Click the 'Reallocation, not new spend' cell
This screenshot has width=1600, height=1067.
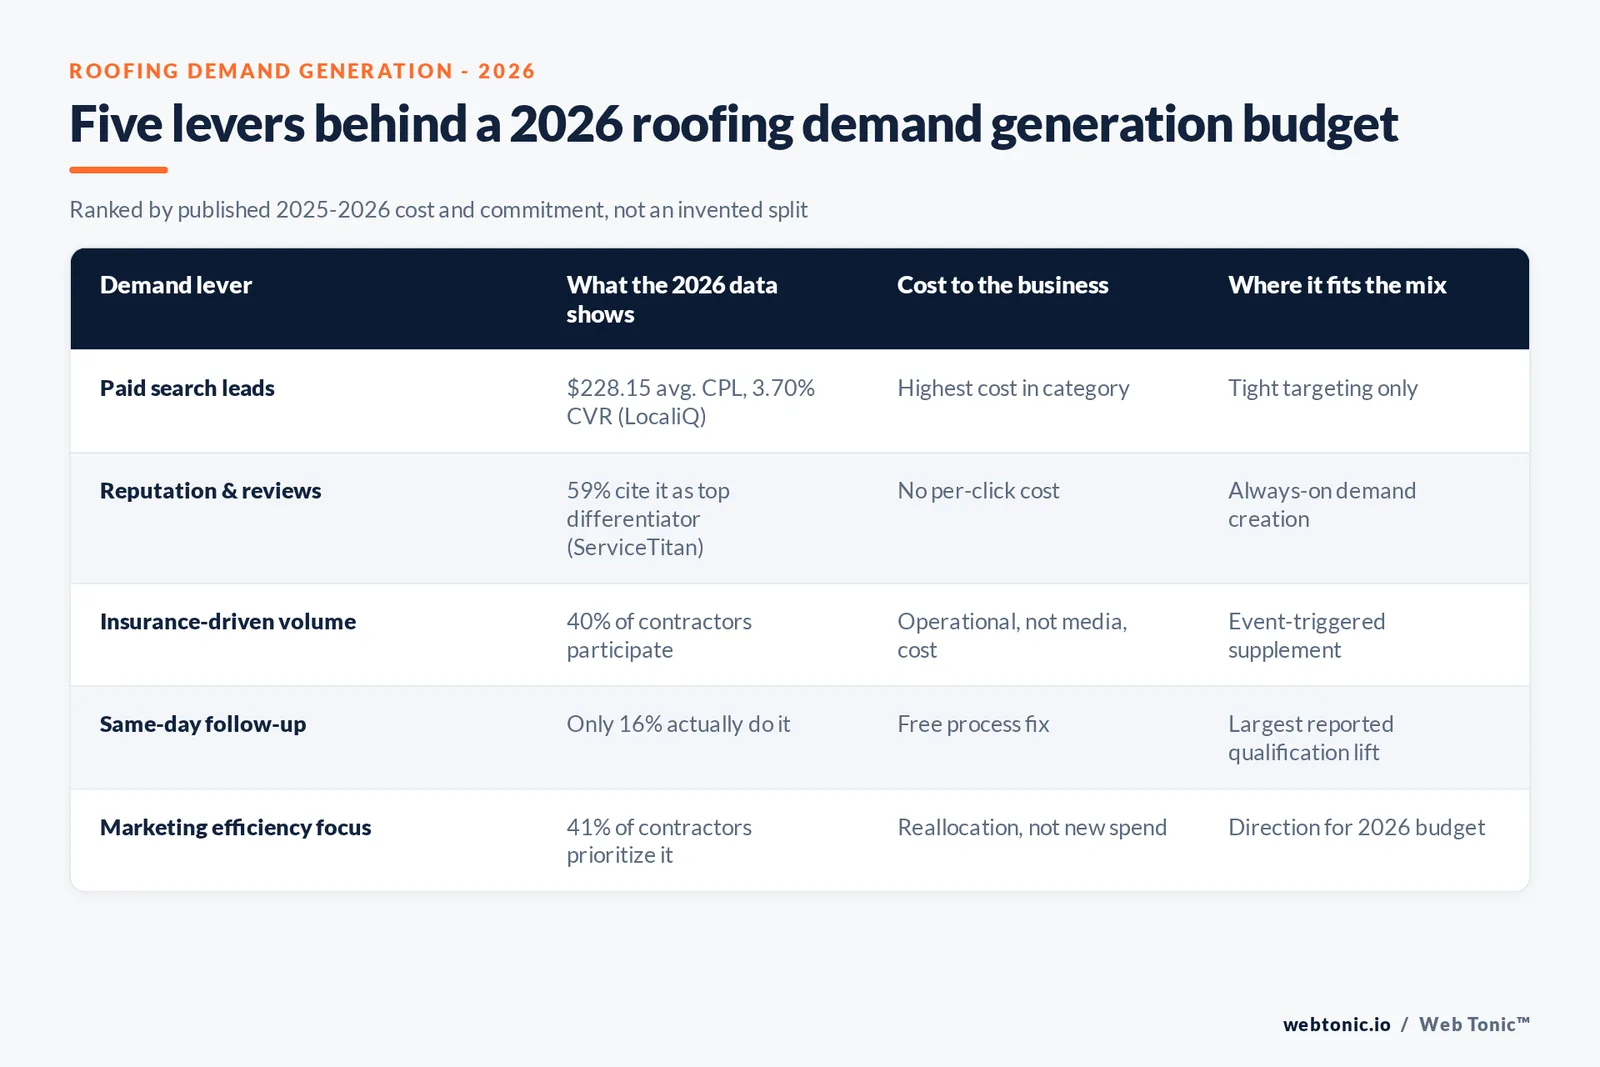(1032, 827)
